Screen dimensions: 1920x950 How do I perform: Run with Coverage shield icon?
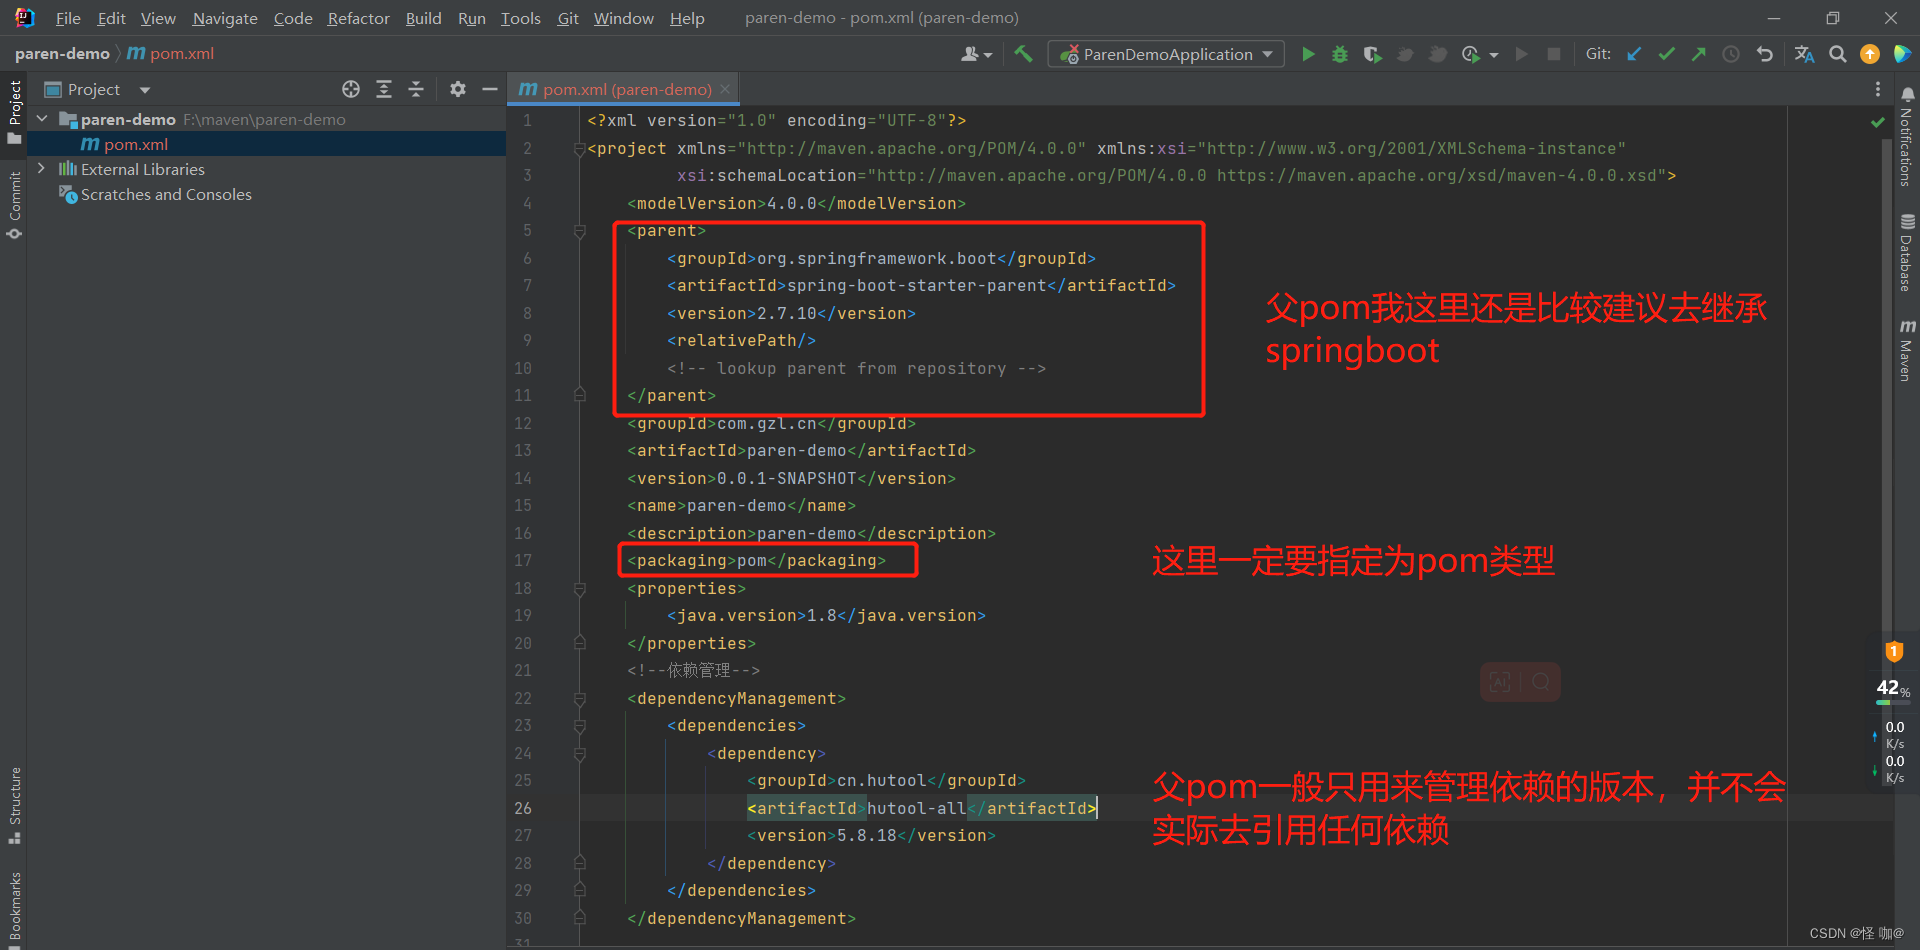(1373, 54)
